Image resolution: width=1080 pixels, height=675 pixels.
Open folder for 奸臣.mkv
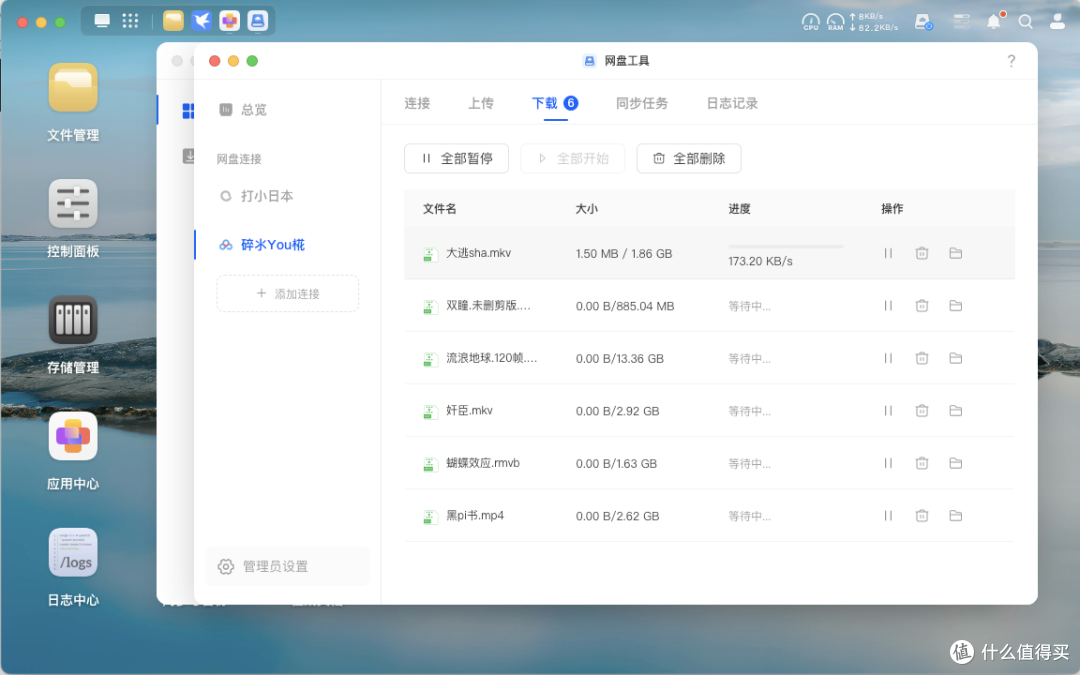click(x=955, y=411)
